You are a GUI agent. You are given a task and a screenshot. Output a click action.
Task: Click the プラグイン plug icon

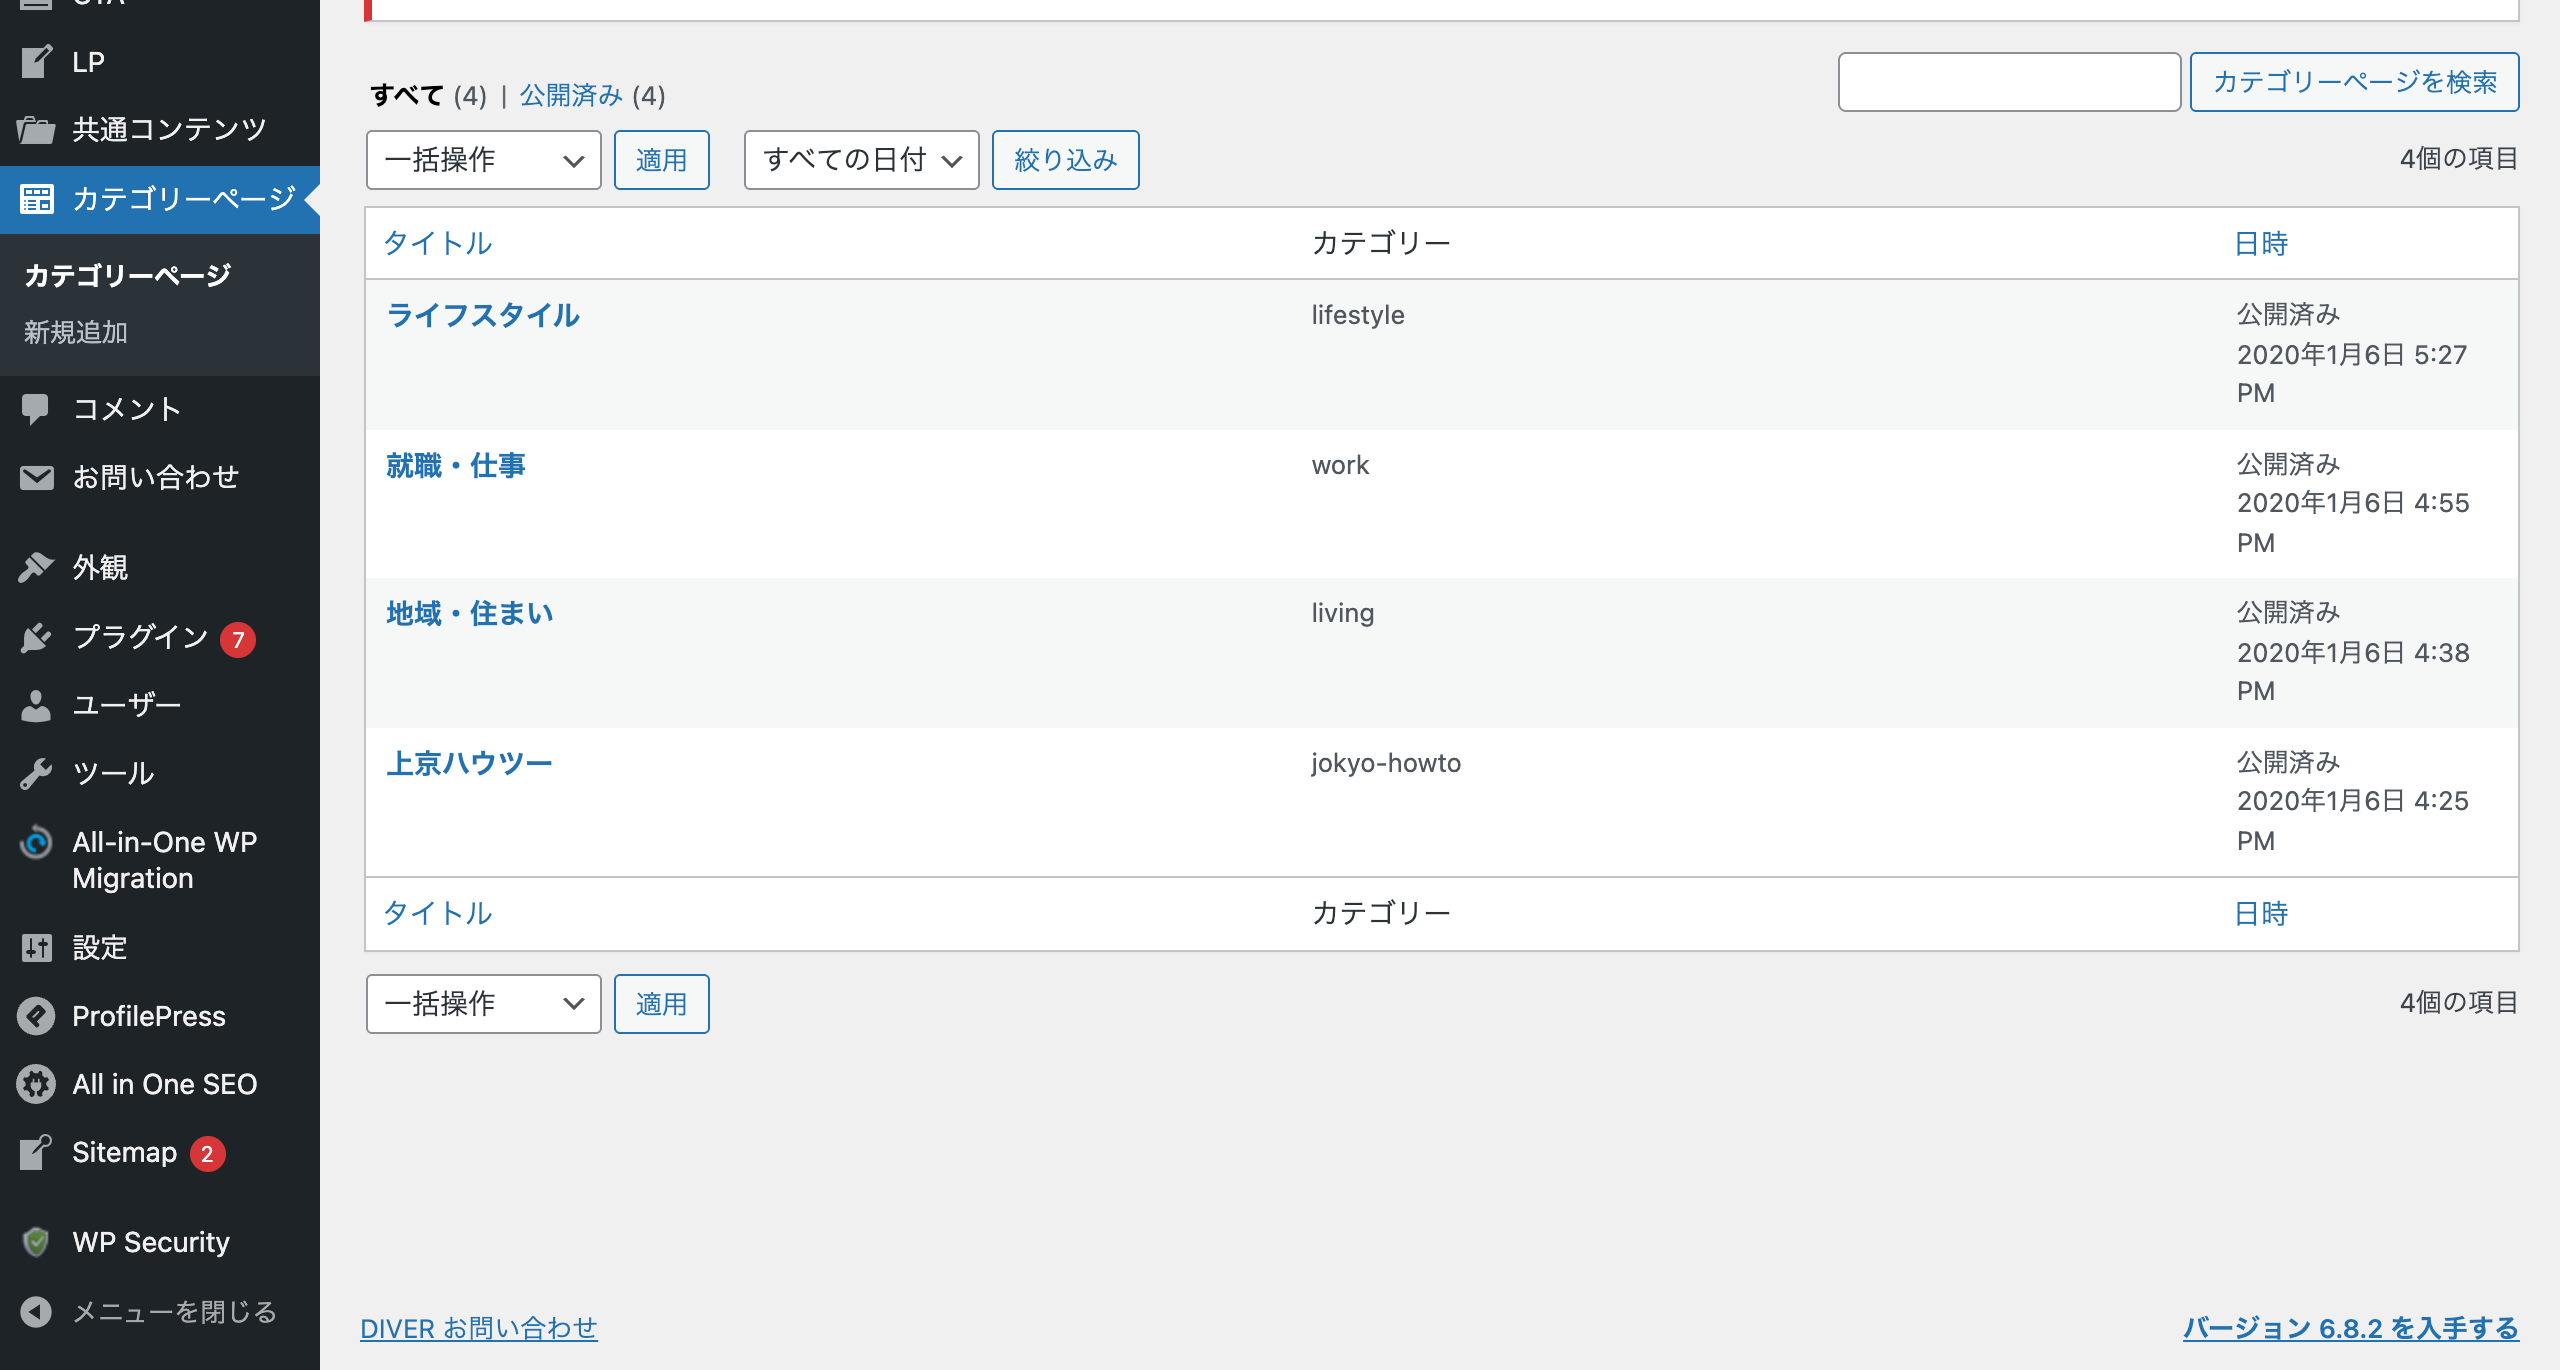(x=36, y=637)
